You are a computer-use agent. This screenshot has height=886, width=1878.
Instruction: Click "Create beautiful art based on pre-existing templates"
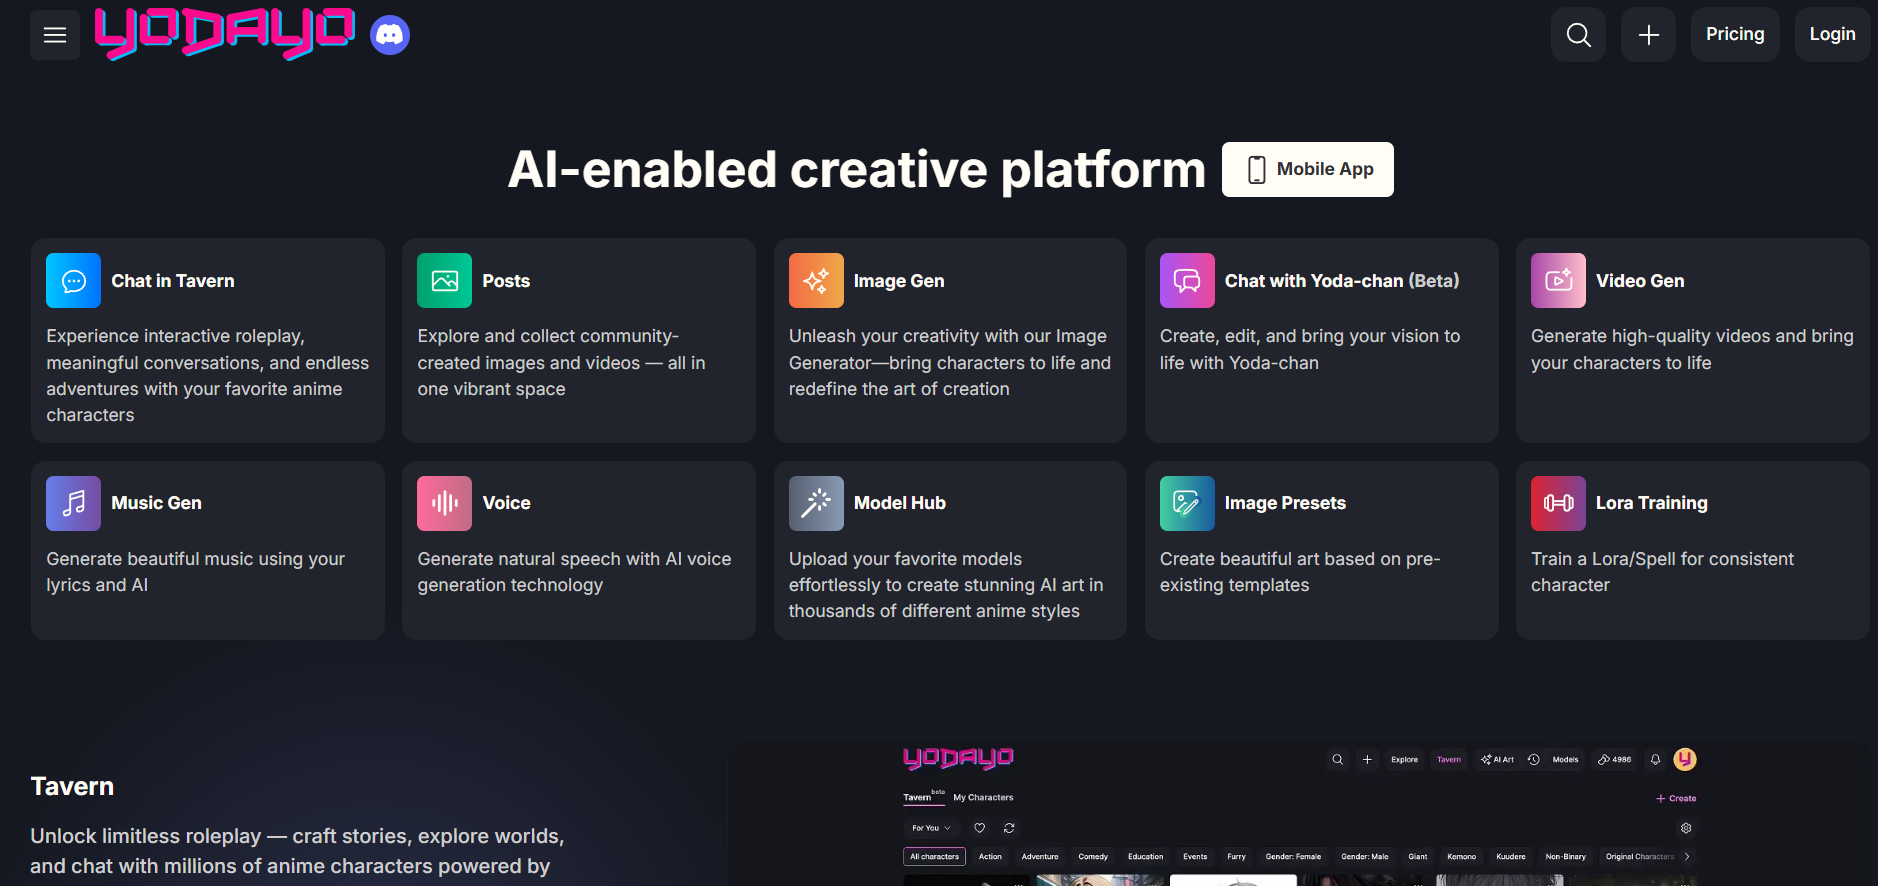1300,572
